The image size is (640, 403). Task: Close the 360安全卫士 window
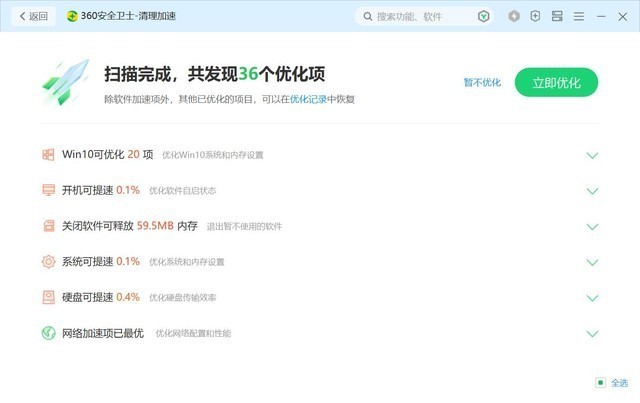click(622, 16)
